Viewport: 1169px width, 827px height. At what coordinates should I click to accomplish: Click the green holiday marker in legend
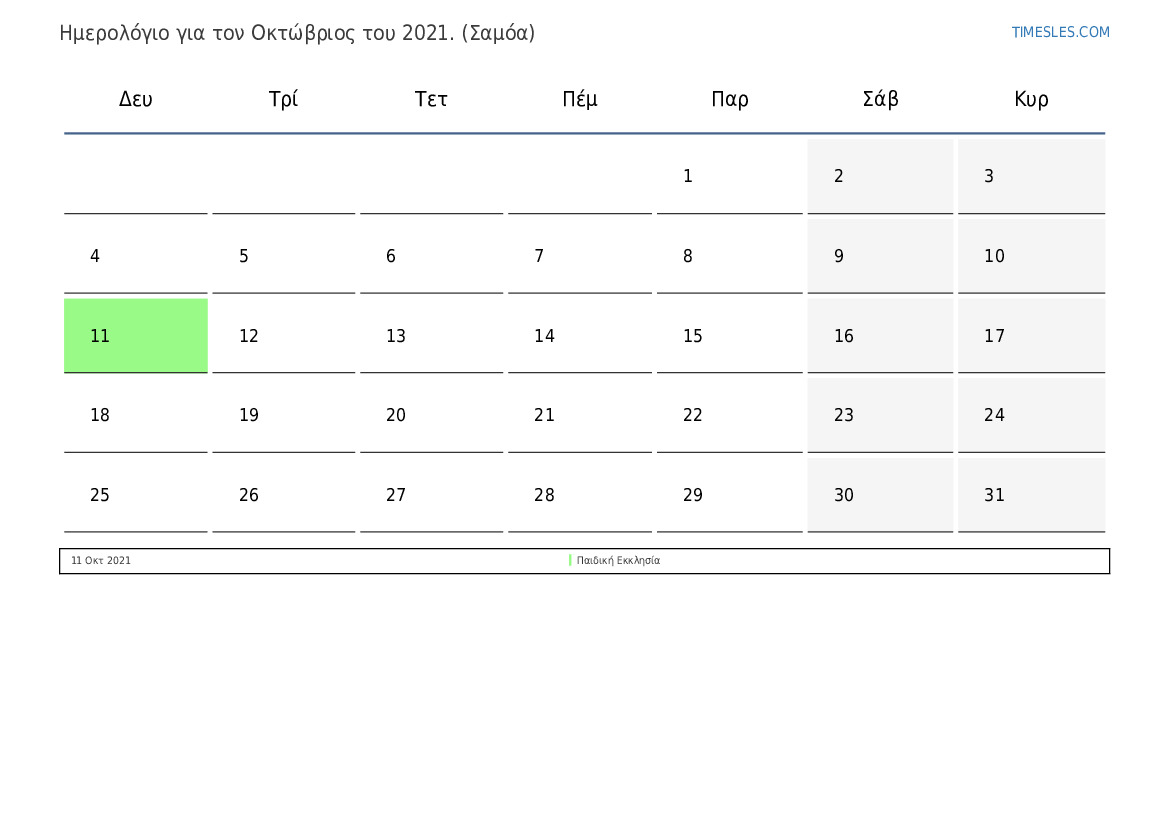click(570, 561)
